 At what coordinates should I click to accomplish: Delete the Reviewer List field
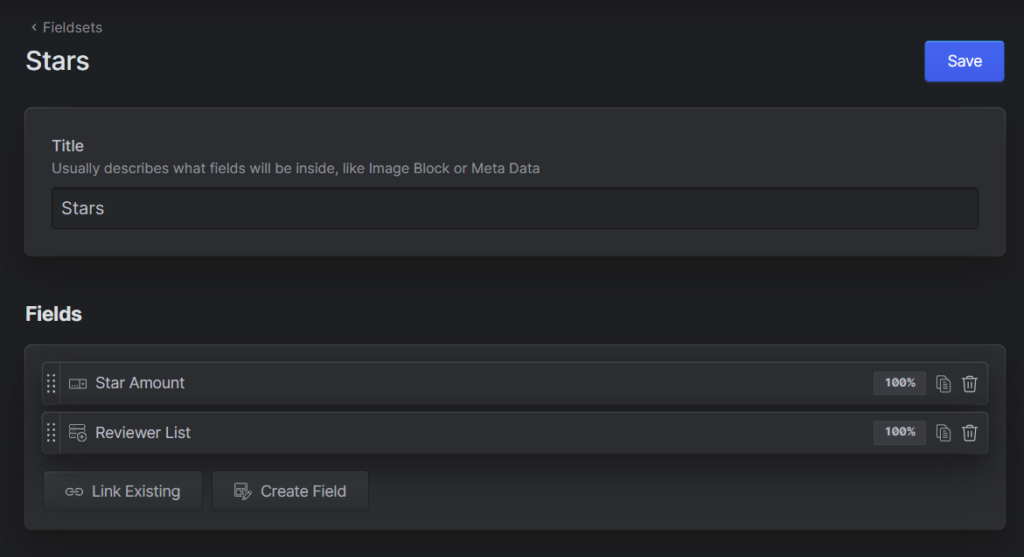969,433
